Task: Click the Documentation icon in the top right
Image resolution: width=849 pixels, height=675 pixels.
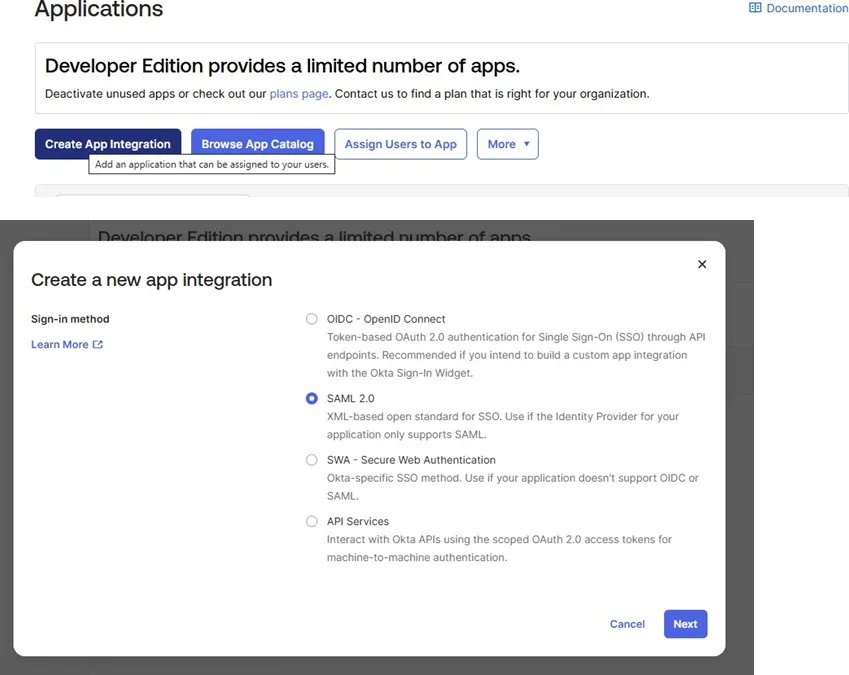Action: click(755, 8)
